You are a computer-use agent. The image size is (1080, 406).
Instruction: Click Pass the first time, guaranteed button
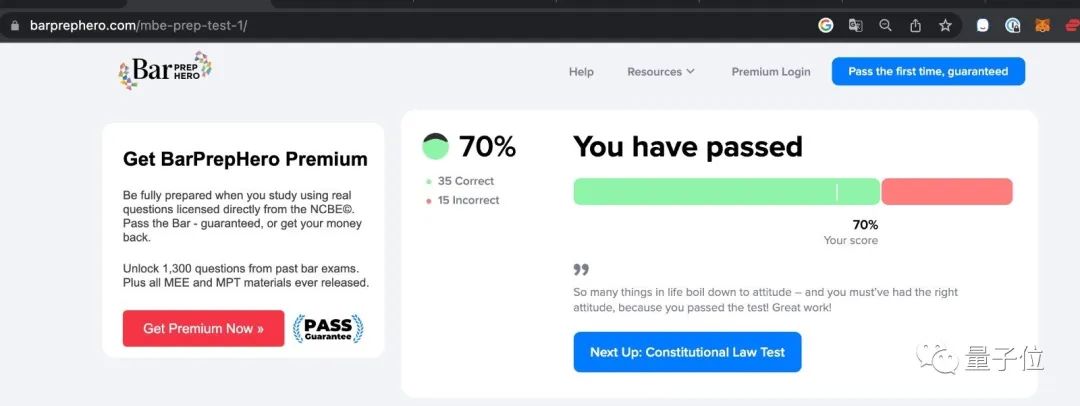click(928, 71)
